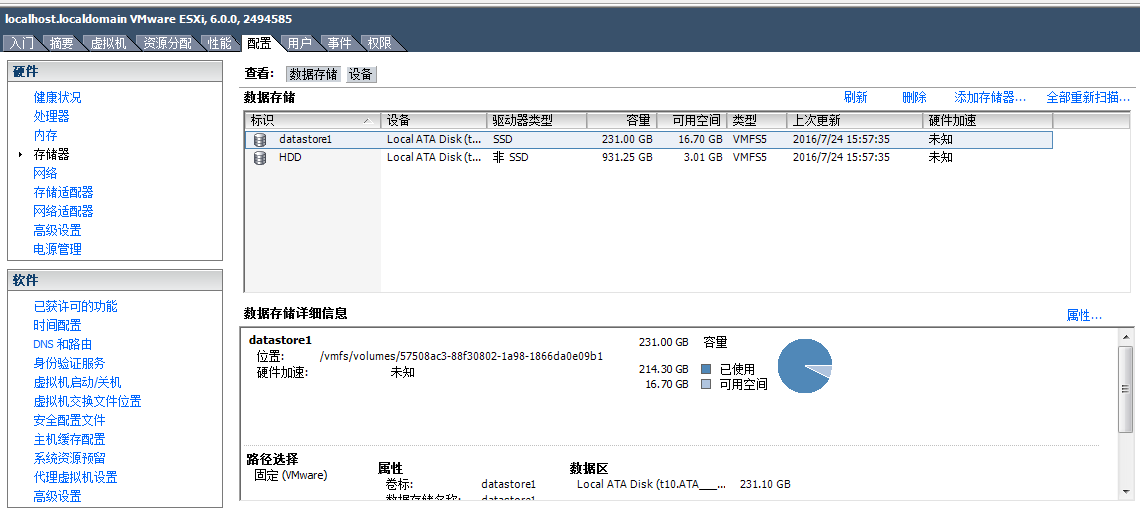Open datastore 属性... link
The height and width of the screenshot is (522, 1140).
click(1084, 316)
